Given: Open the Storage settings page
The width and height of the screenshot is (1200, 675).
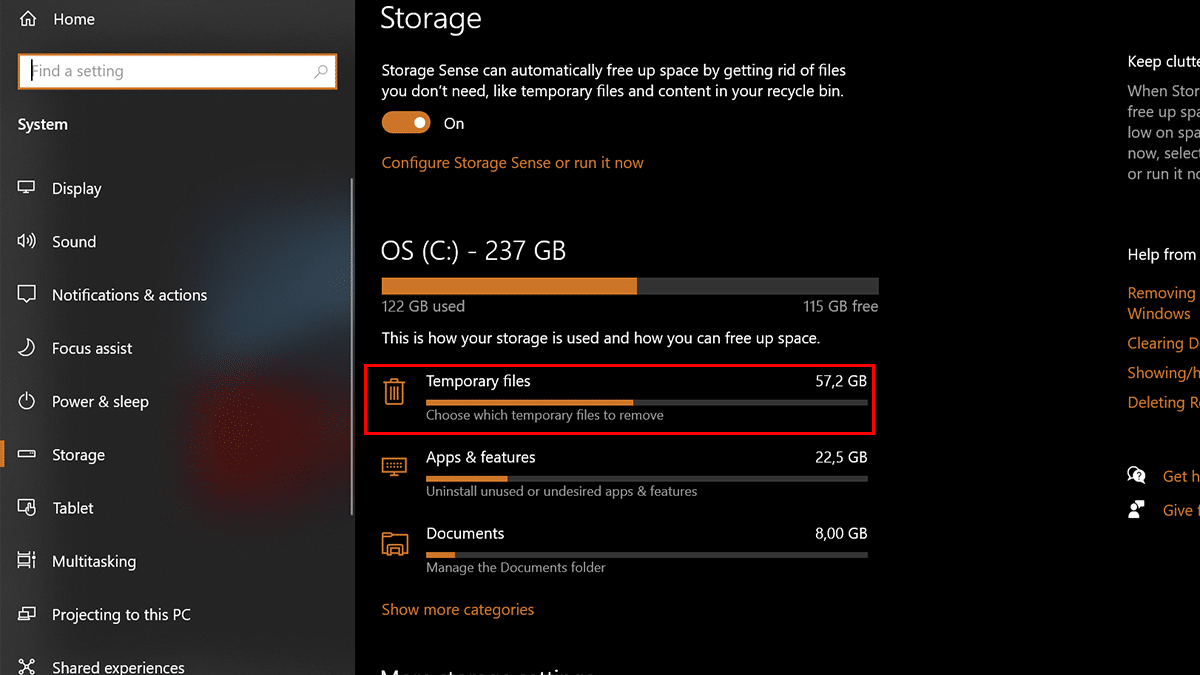Looking at the screenshot, I should [78, 455].
